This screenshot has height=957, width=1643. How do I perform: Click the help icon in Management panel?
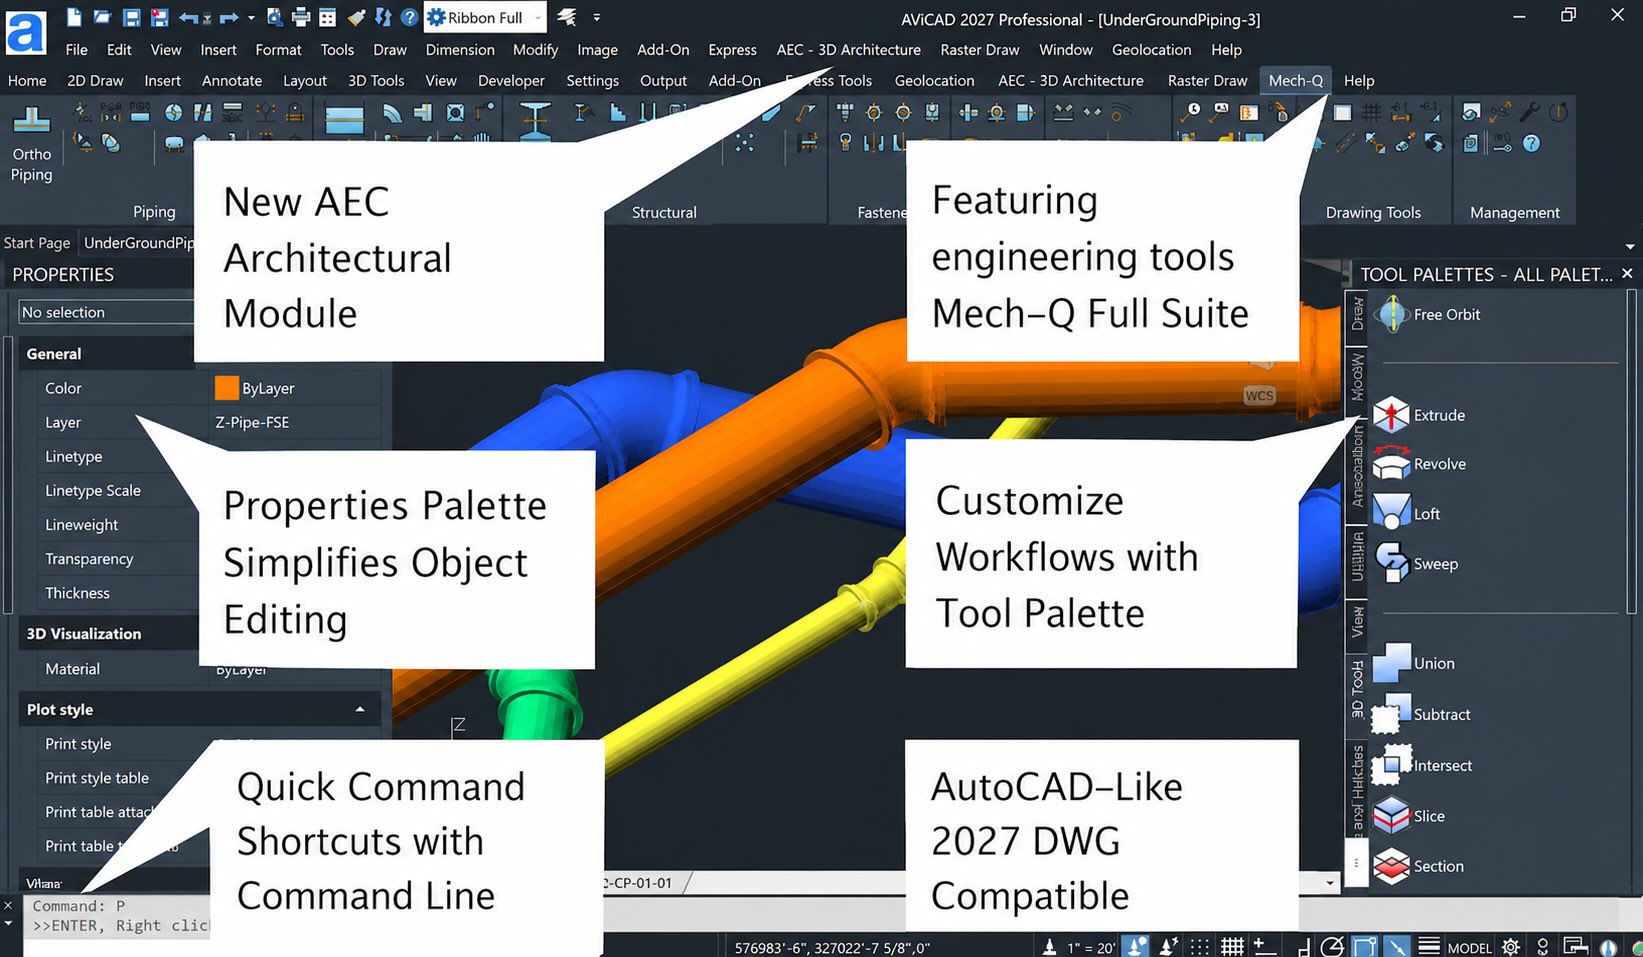(x=1531, y=144)
